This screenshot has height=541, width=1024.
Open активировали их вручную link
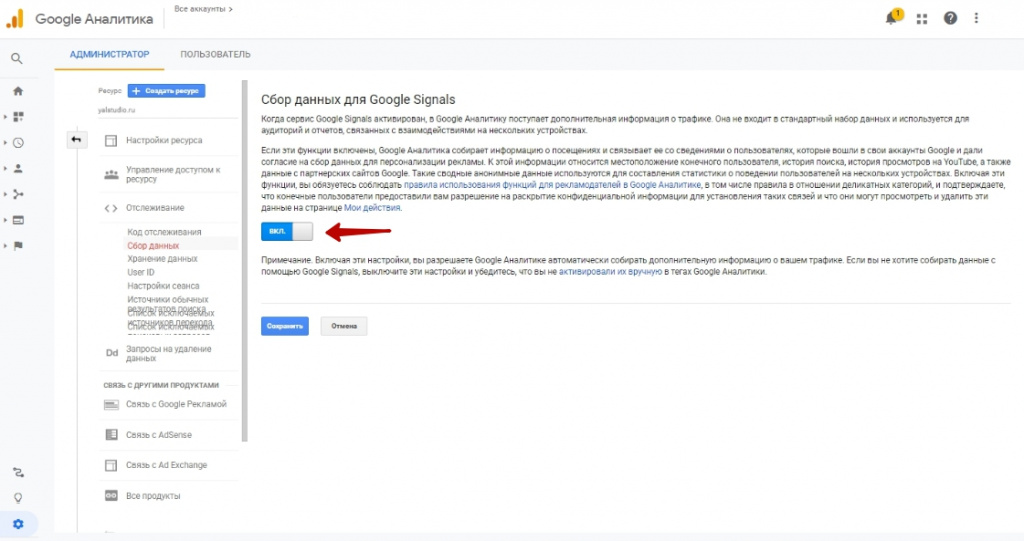610,271
